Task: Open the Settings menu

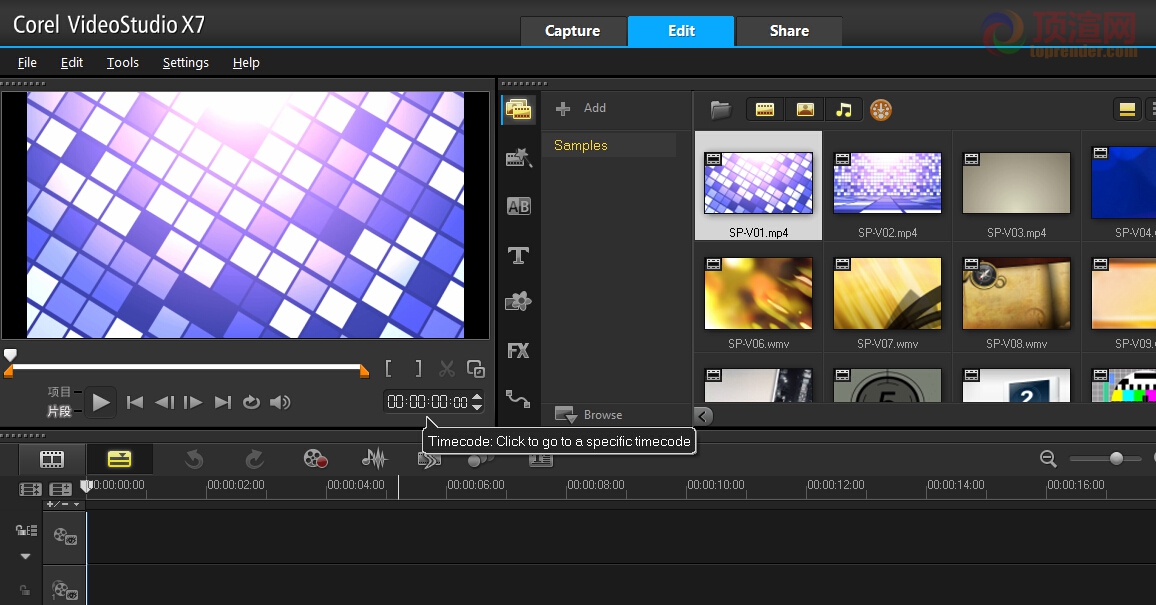Action: pos(186,63)
